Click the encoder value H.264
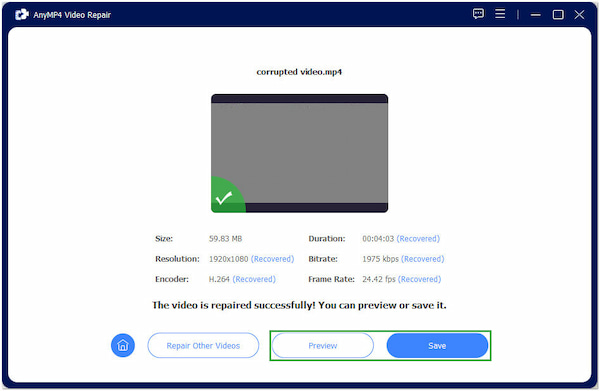 (219, 279)
